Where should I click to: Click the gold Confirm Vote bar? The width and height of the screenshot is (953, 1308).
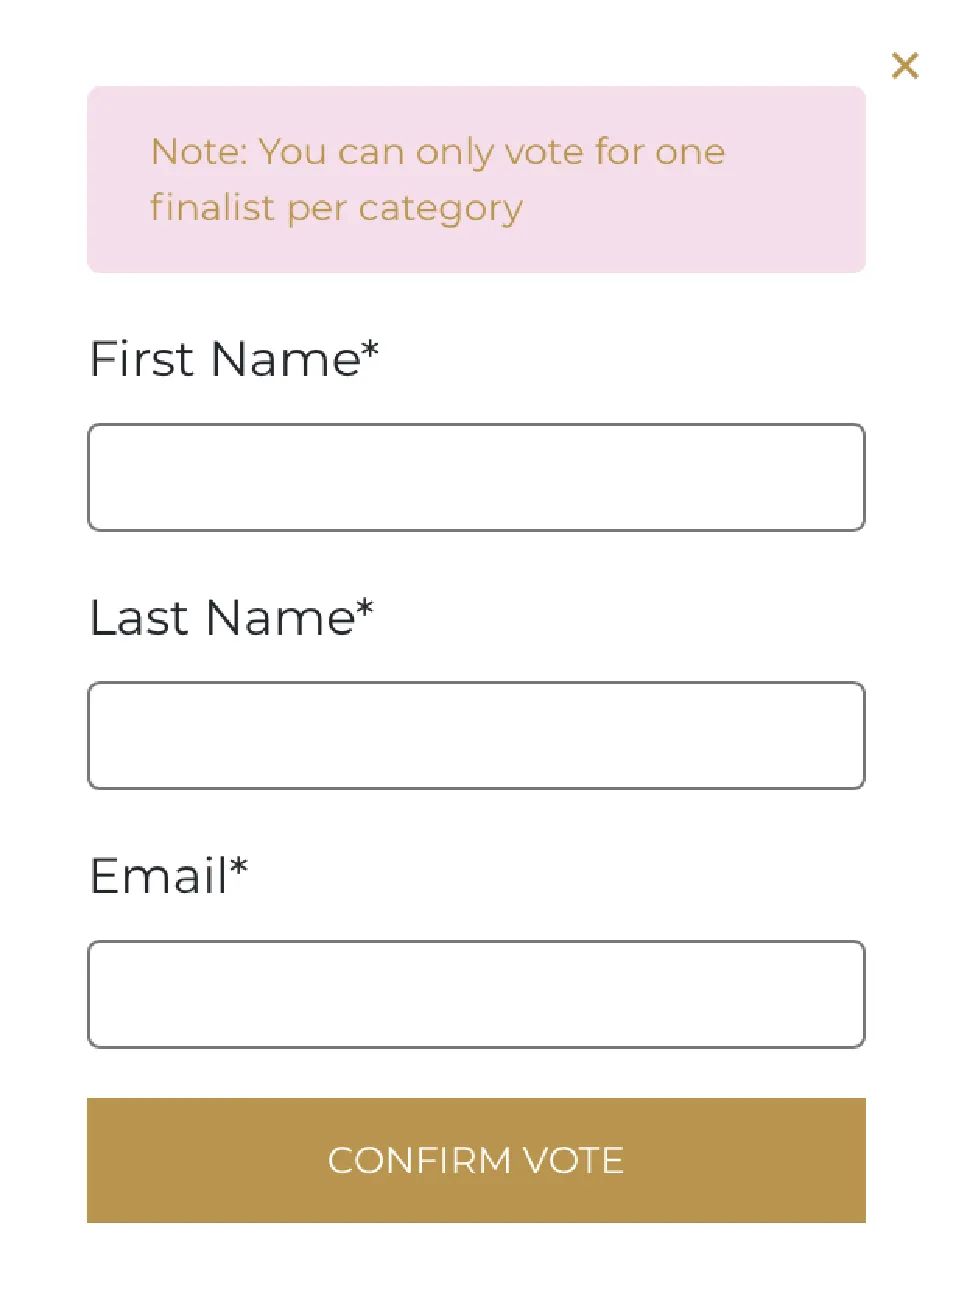[x=476, y=1160]
